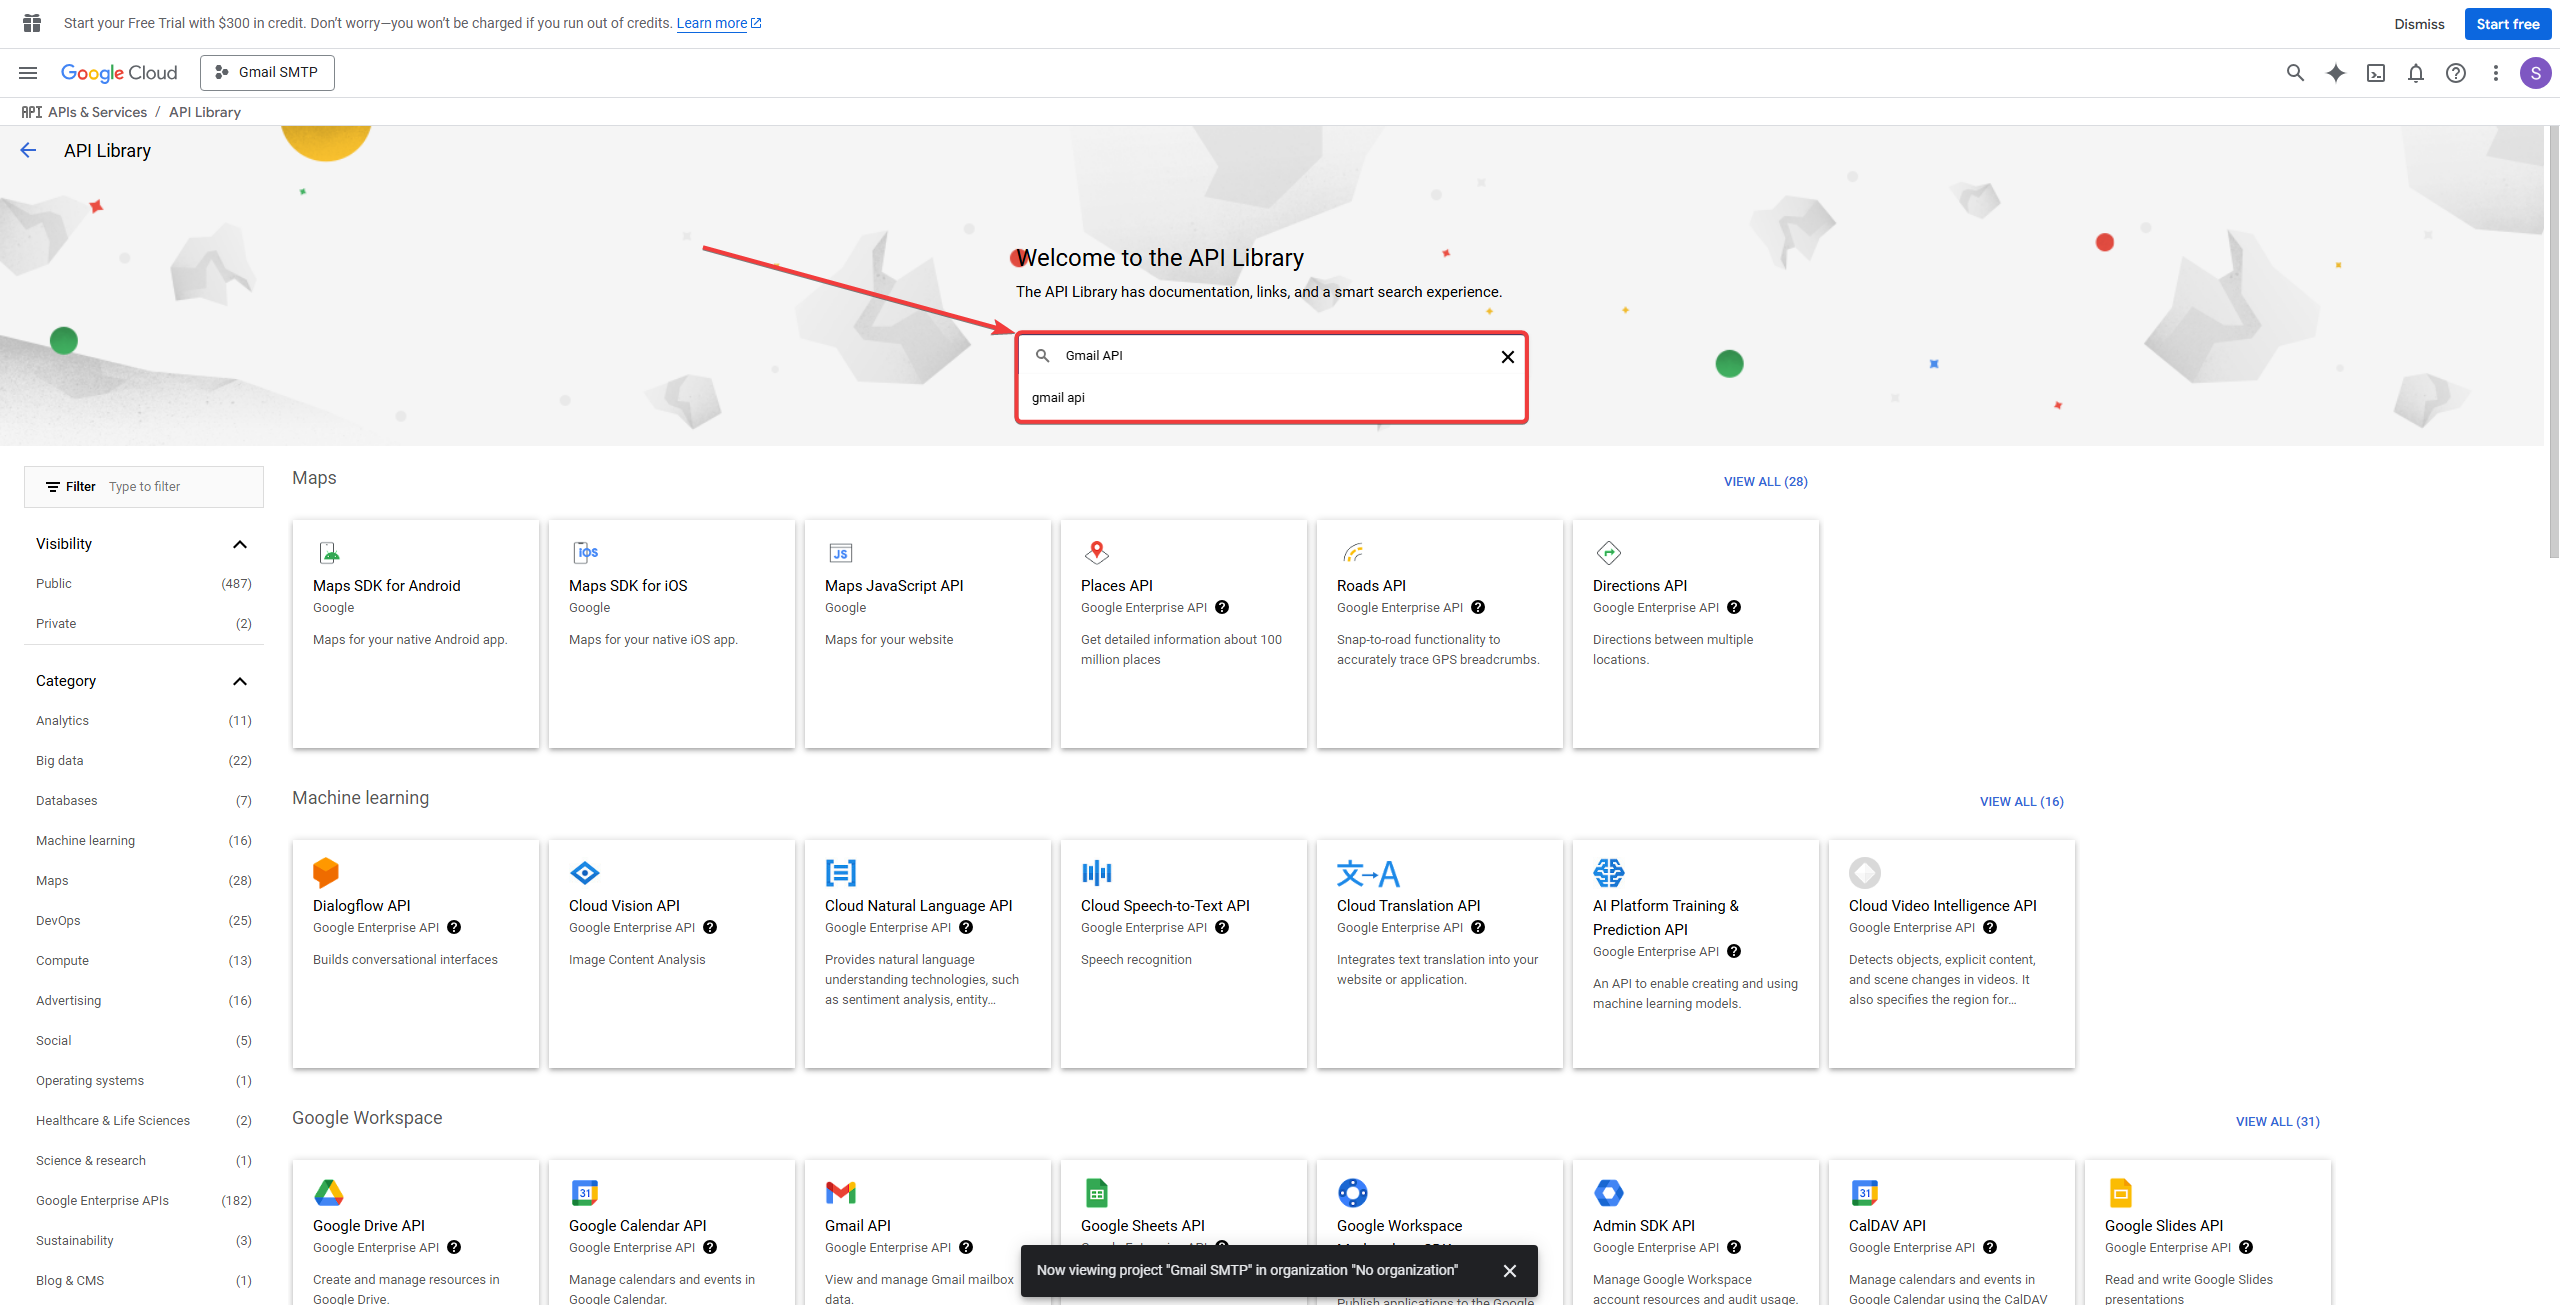Open the notifications bell icon
2560x1305 pixels.
click(x=2415, y=73)
